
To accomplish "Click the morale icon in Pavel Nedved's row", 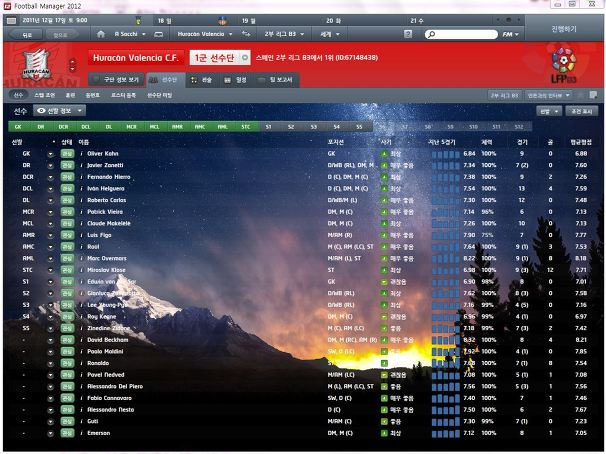I will click(384, 375).
